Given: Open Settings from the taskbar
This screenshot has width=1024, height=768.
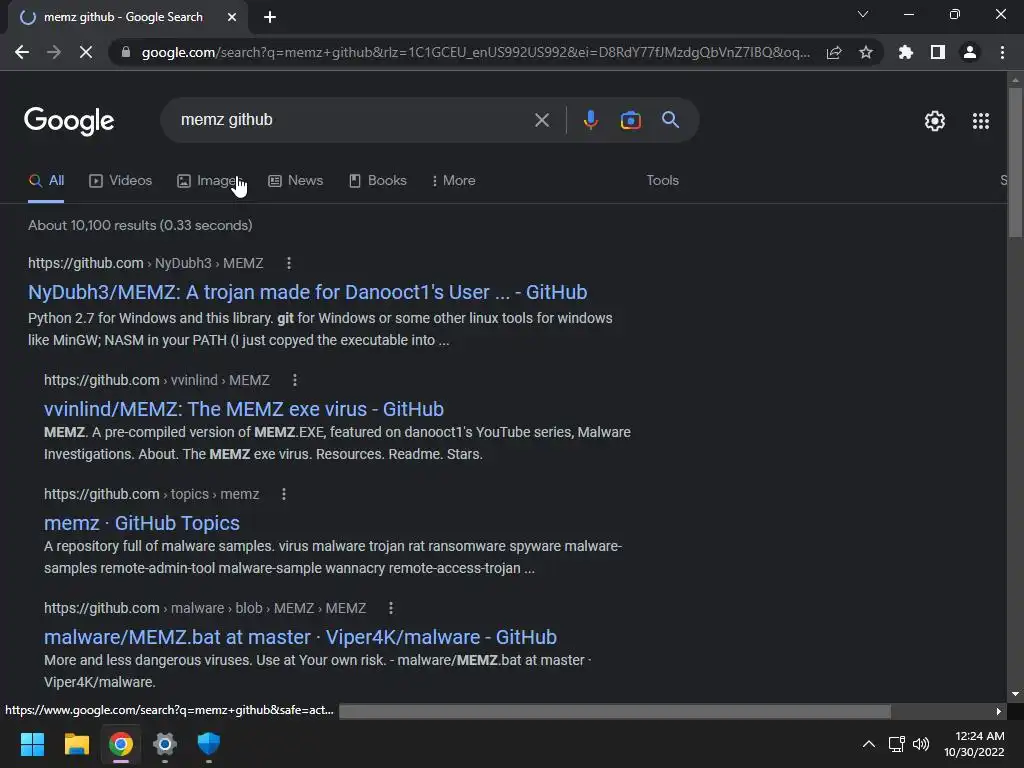Looking at the screenshot, I should [x=165, y=744].
